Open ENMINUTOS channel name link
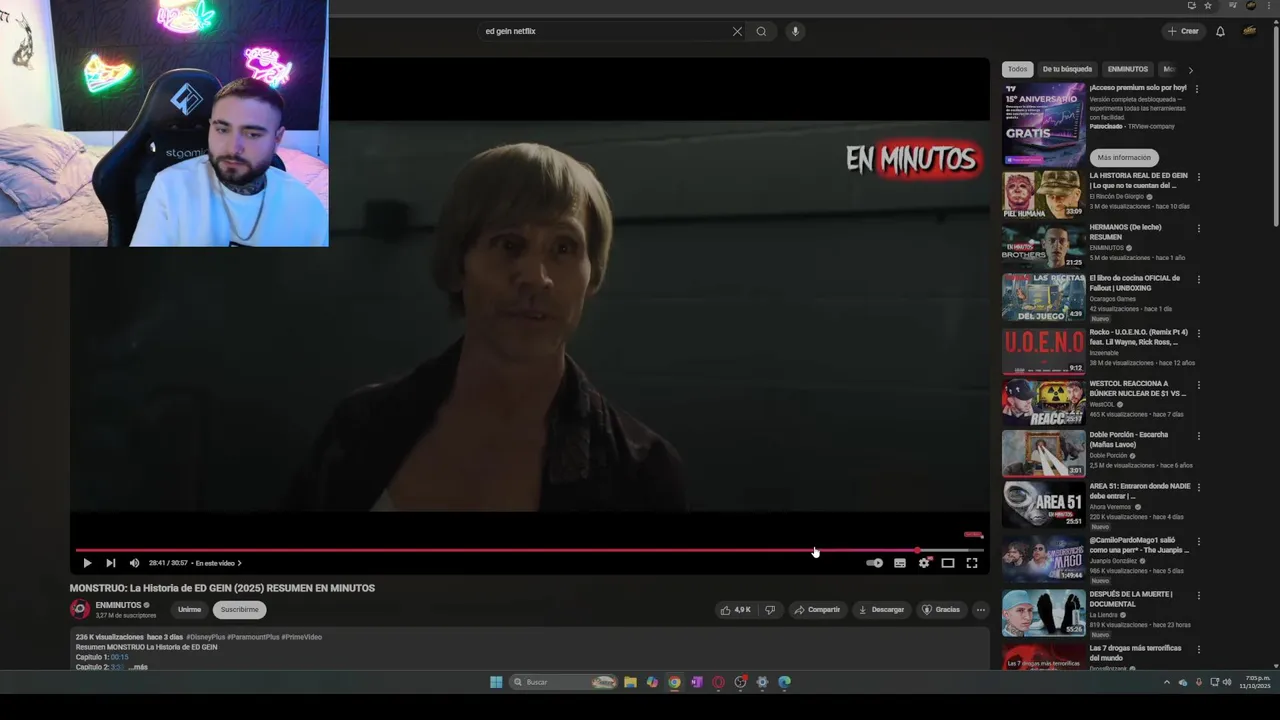The width and height of the screenshot is (1280, 720). pyautogui.click(x=118, y=605)
